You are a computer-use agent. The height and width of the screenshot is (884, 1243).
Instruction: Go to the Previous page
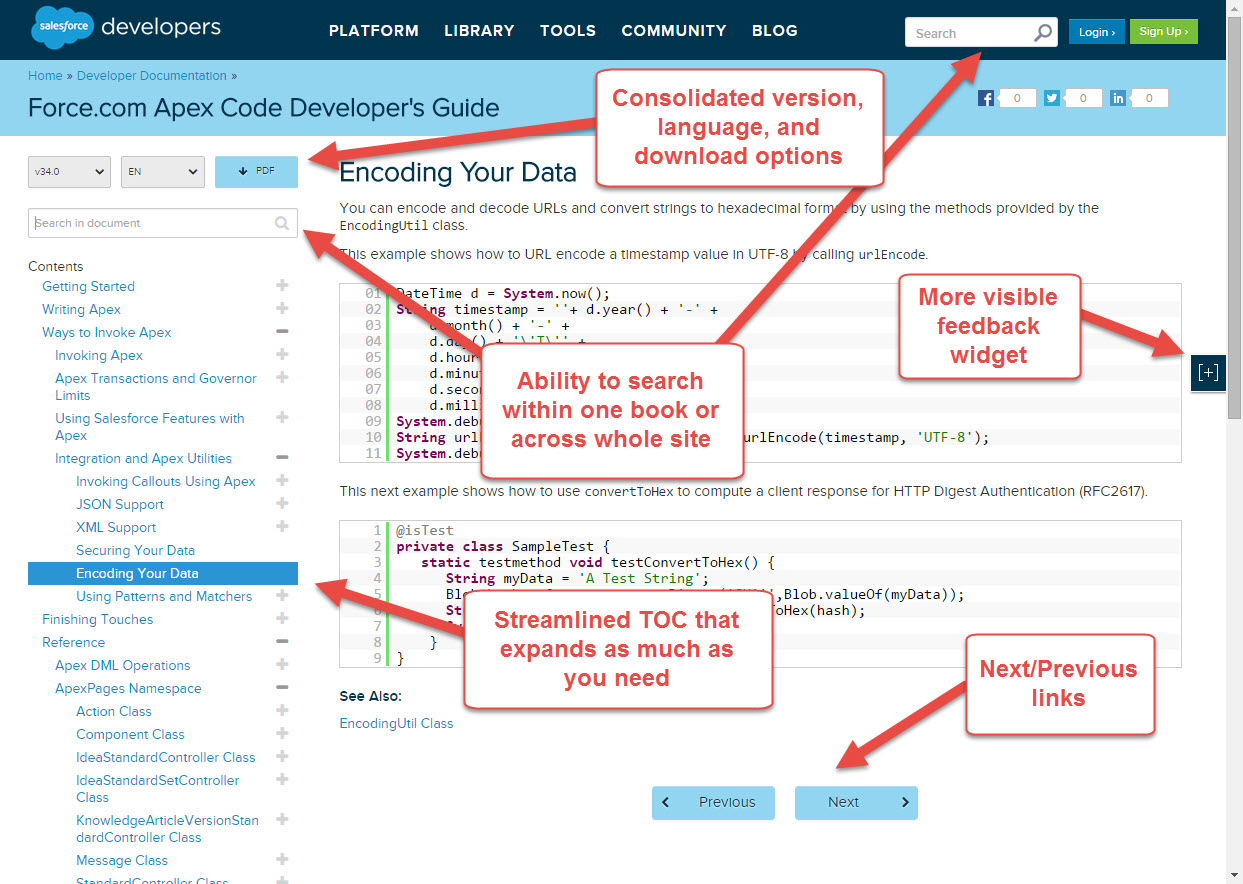[713, 802]
